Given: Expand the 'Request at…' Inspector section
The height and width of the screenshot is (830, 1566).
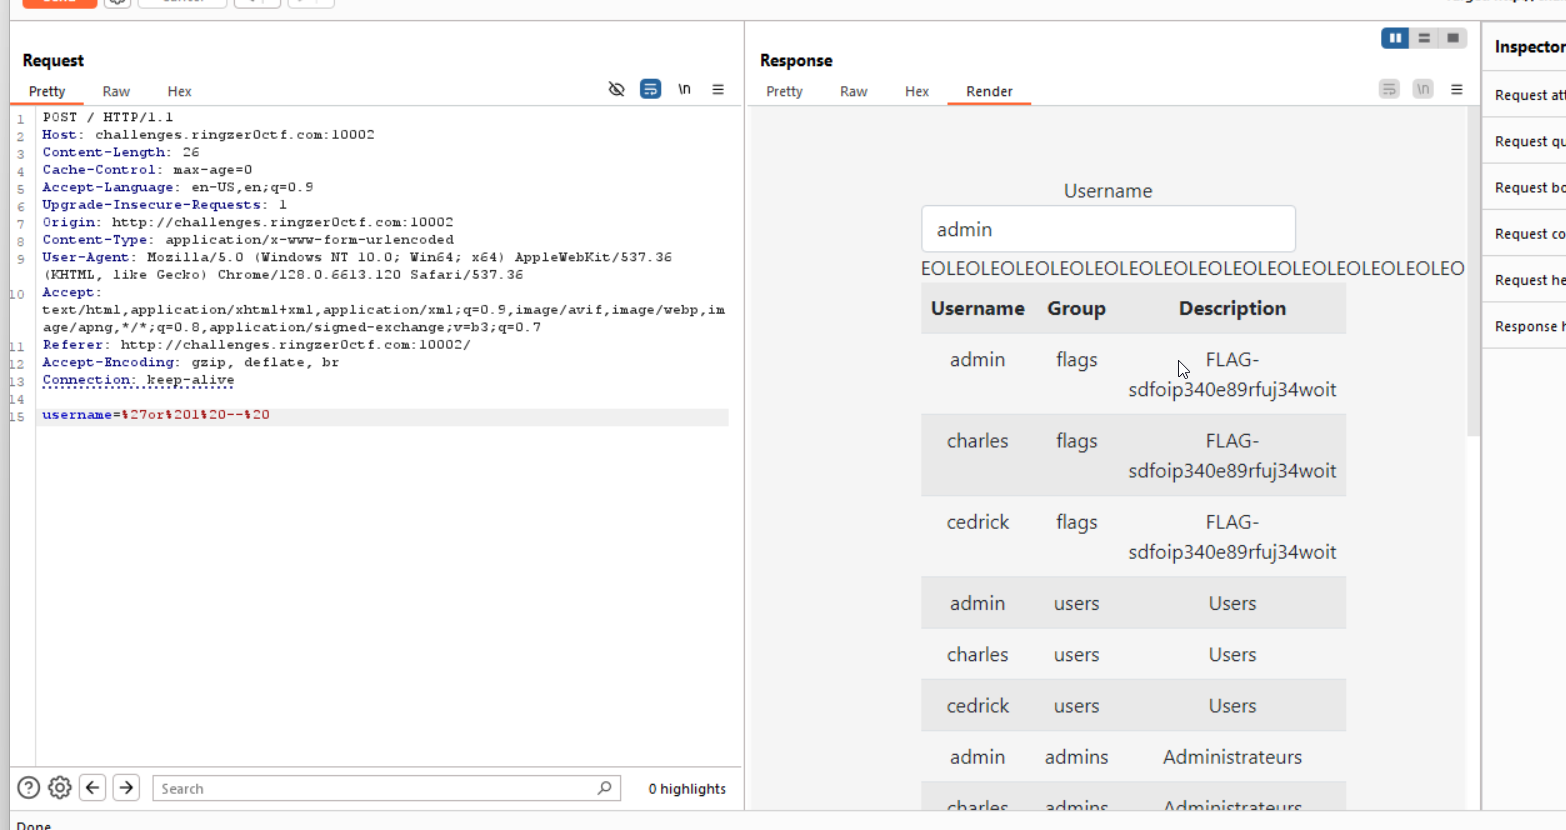Looking at the screenshot, I should point(1524,95).
